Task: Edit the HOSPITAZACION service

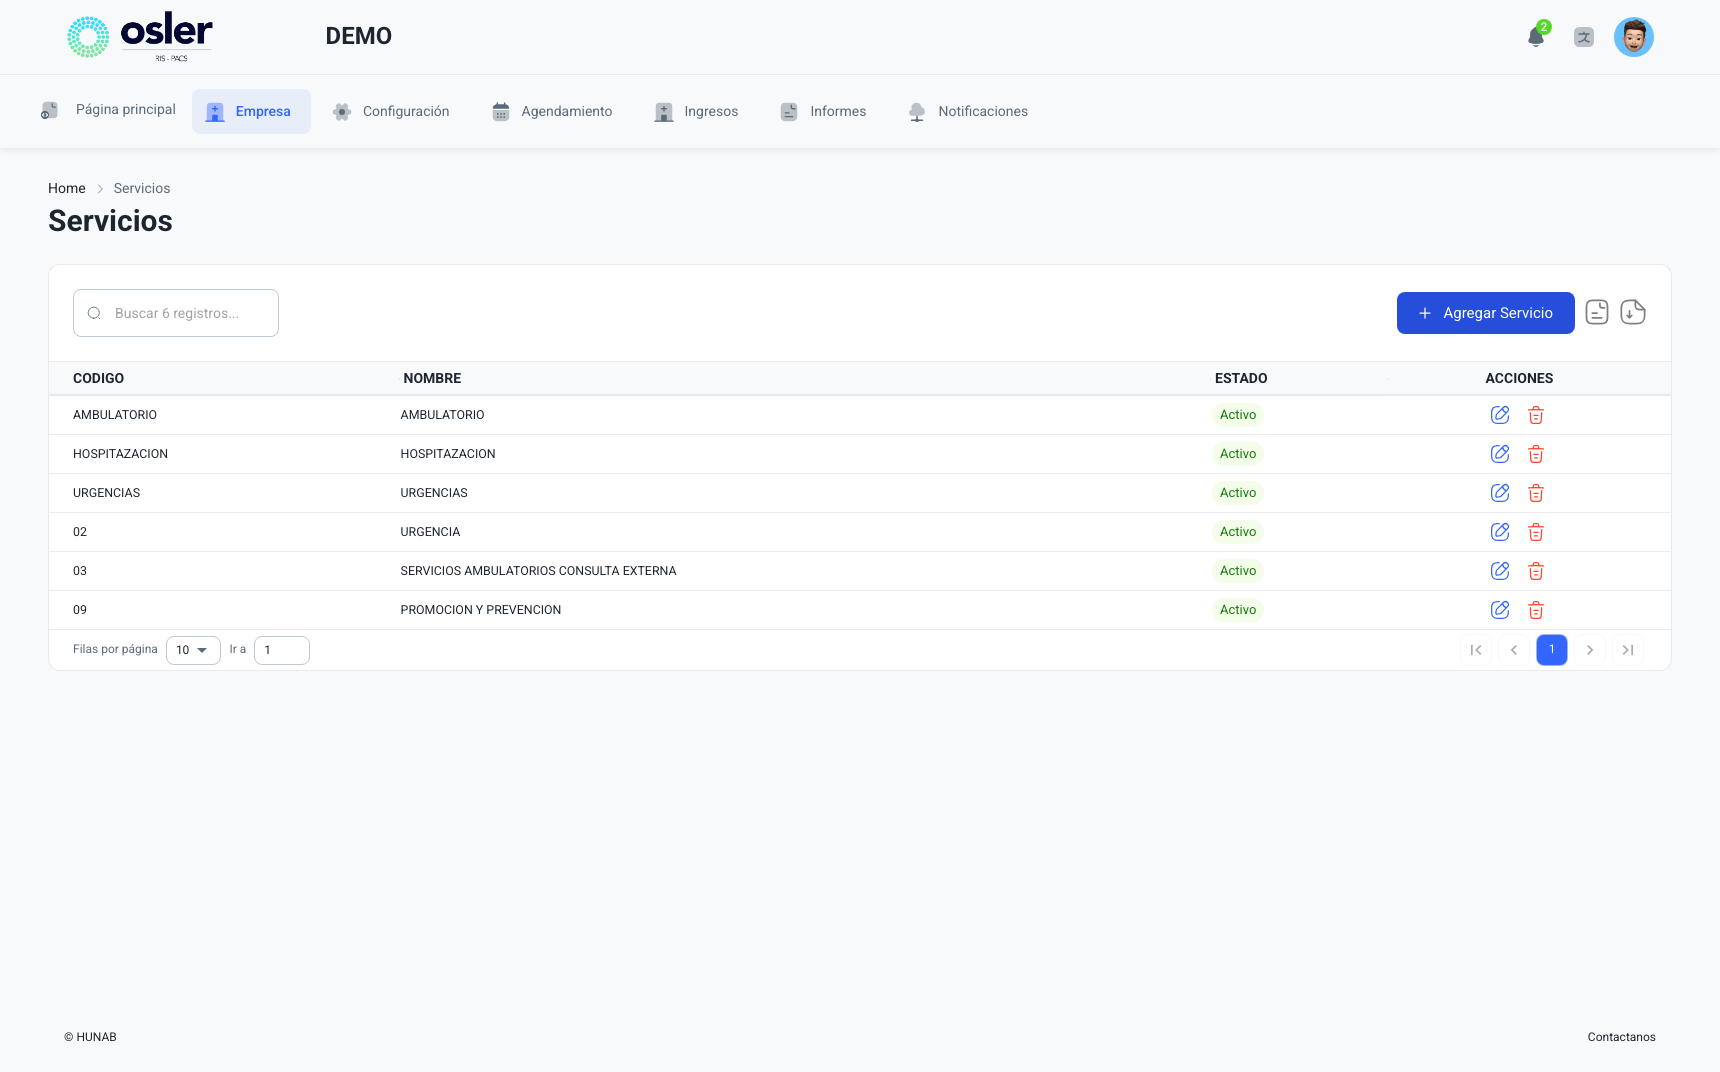Action: (x=1500, y=454)
